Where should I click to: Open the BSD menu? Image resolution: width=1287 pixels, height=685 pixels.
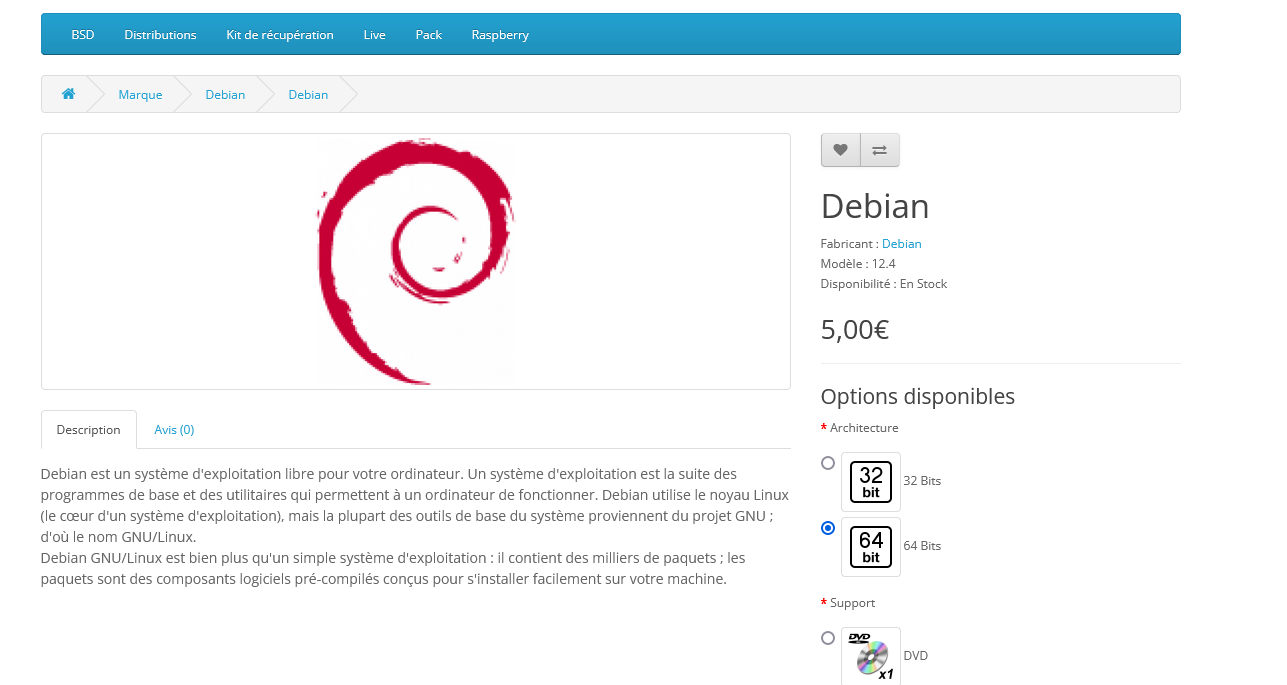click(x=83, y=35)
